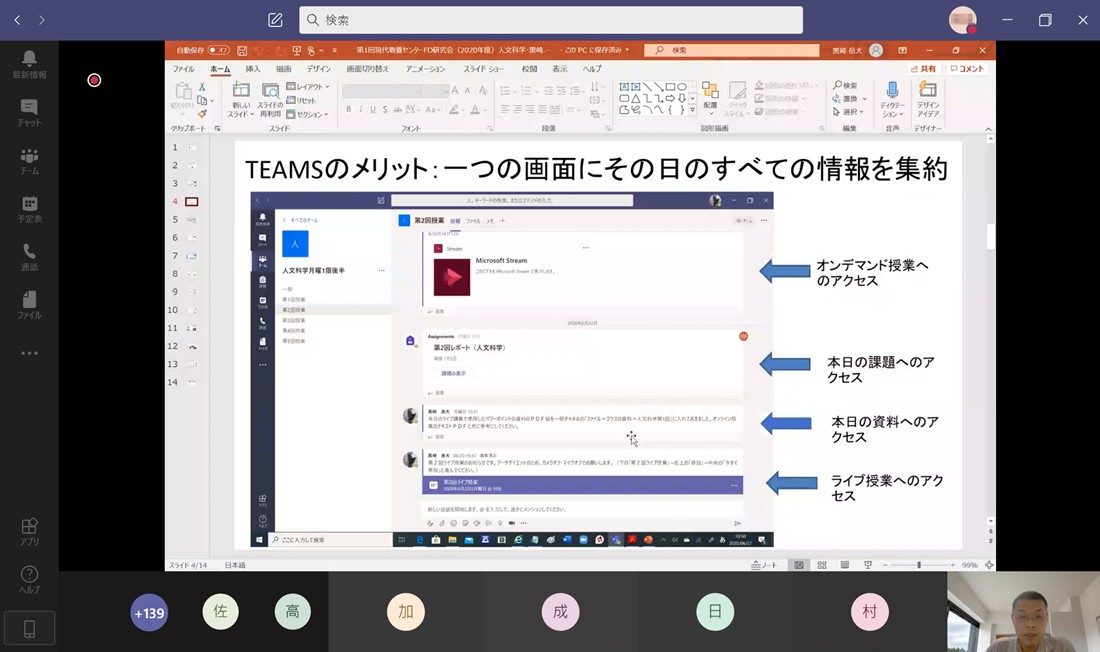
Task: Click the normal view icon in status bar
Action: point(799,565)
